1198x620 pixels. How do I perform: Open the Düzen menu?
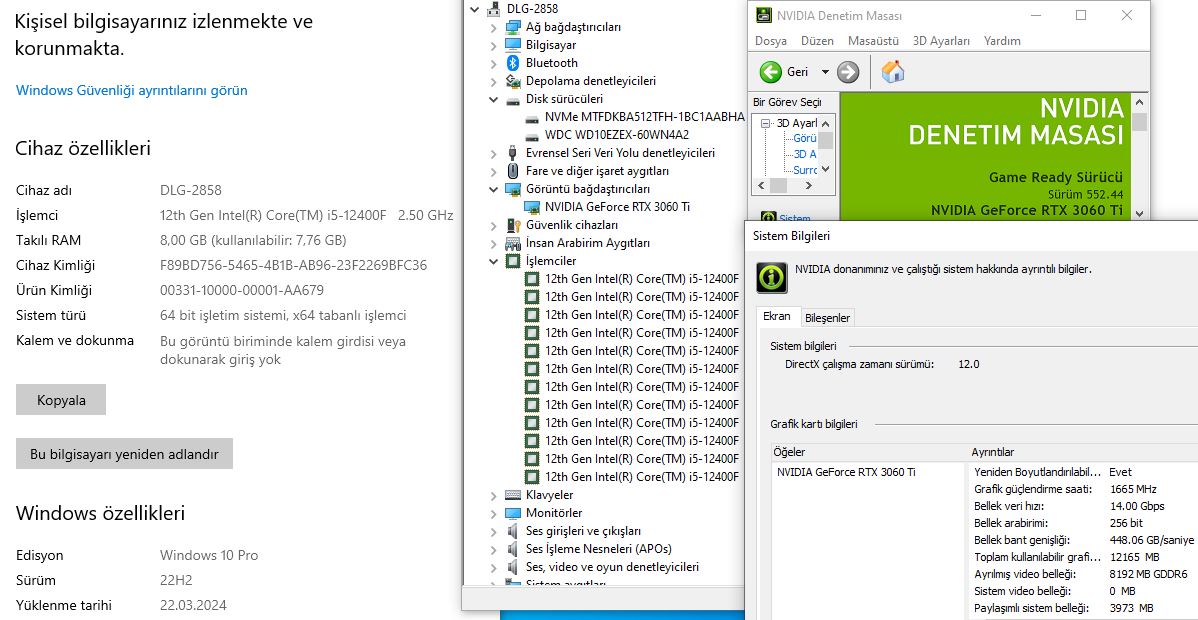pos(818,41)
